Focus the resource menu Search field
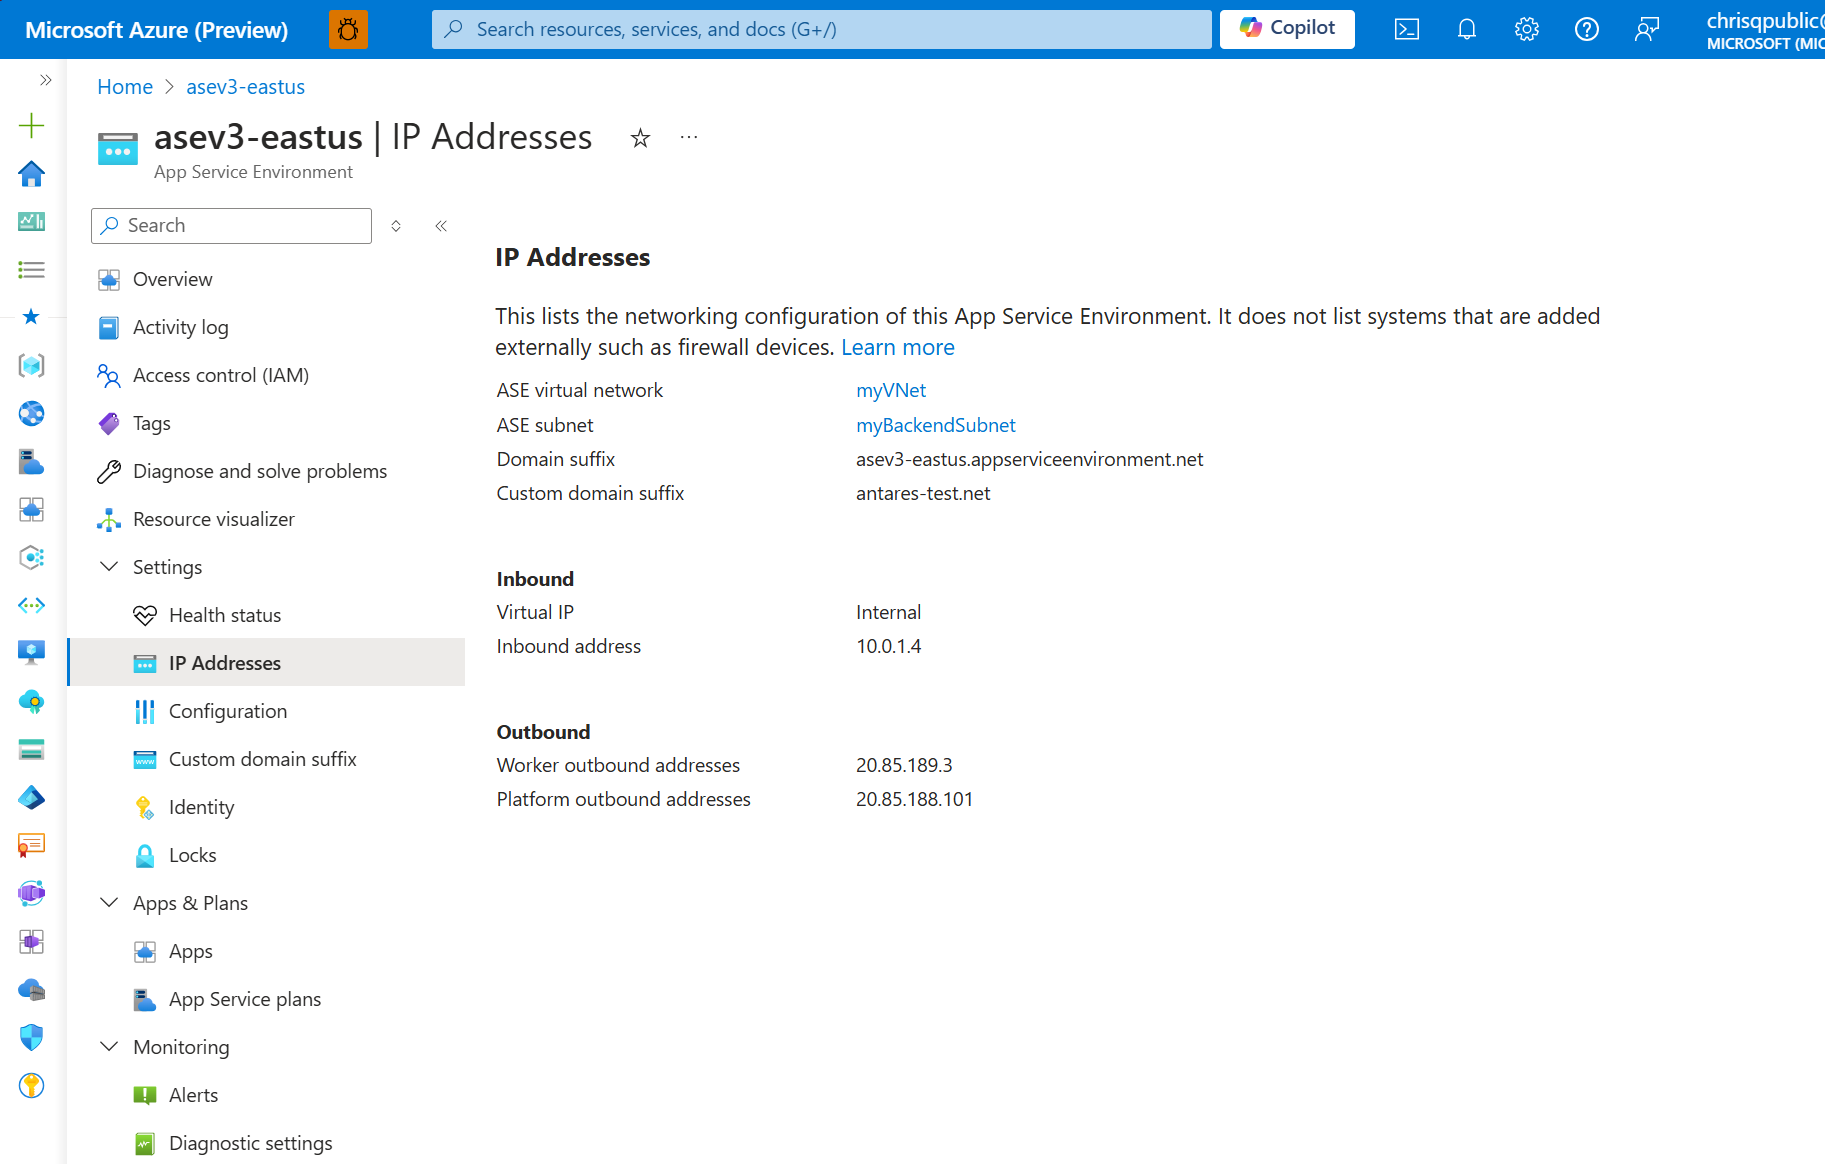This screenshot has height=1164, width=1825. click(231, 226)
